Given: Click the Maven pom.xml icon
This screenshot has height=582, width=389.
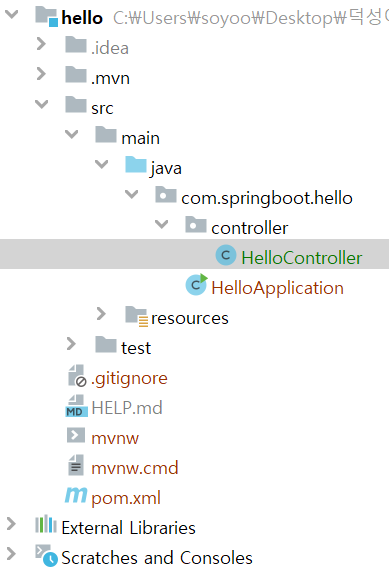Looking at the screenshot, I should pos(76,495).
